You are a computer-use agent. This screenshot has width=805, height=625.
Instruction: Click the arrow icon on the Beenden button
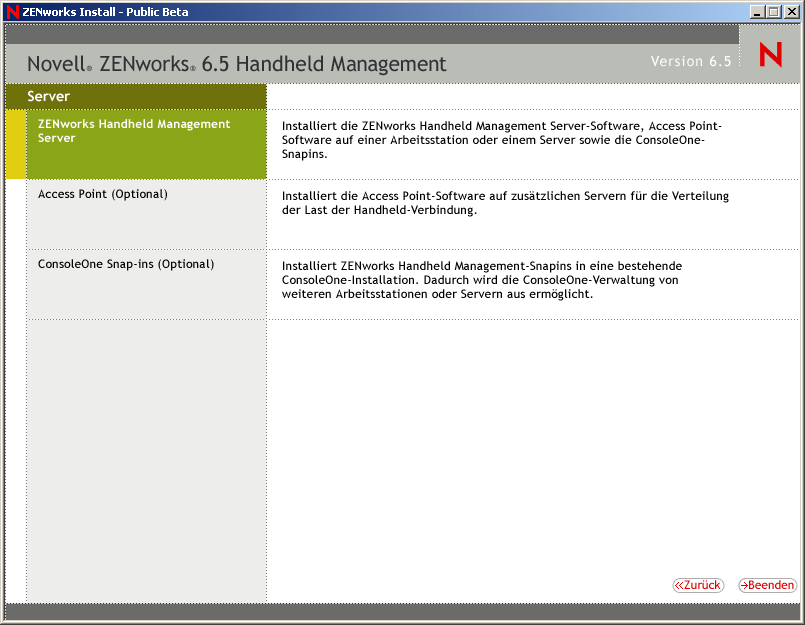tap(747, 585)
